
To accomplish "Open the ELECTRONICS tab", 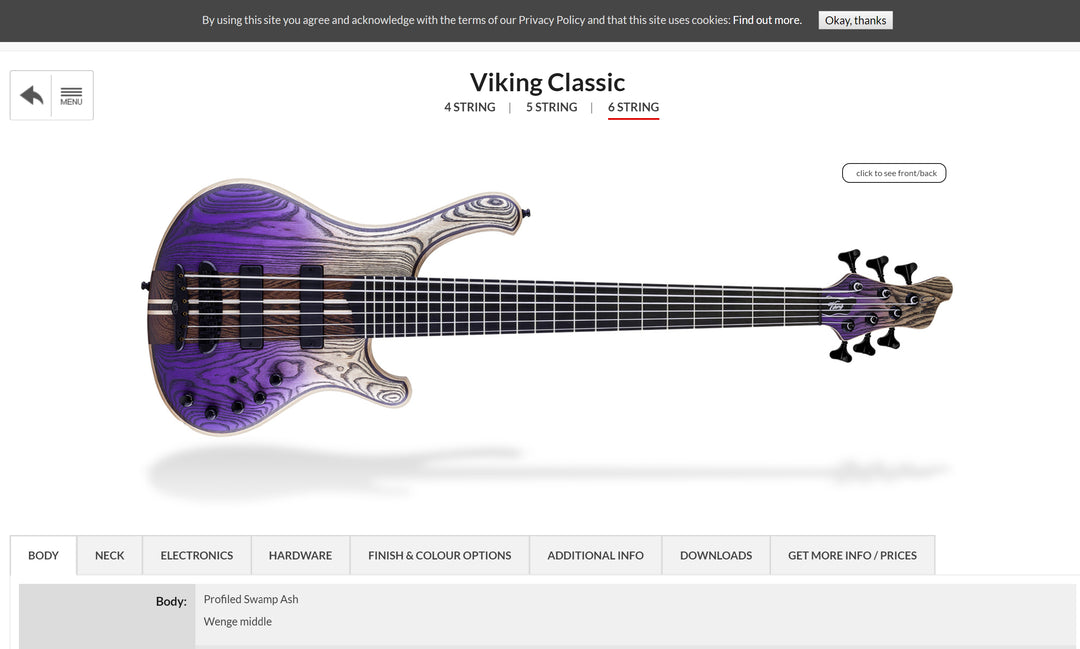I will 197,555.
